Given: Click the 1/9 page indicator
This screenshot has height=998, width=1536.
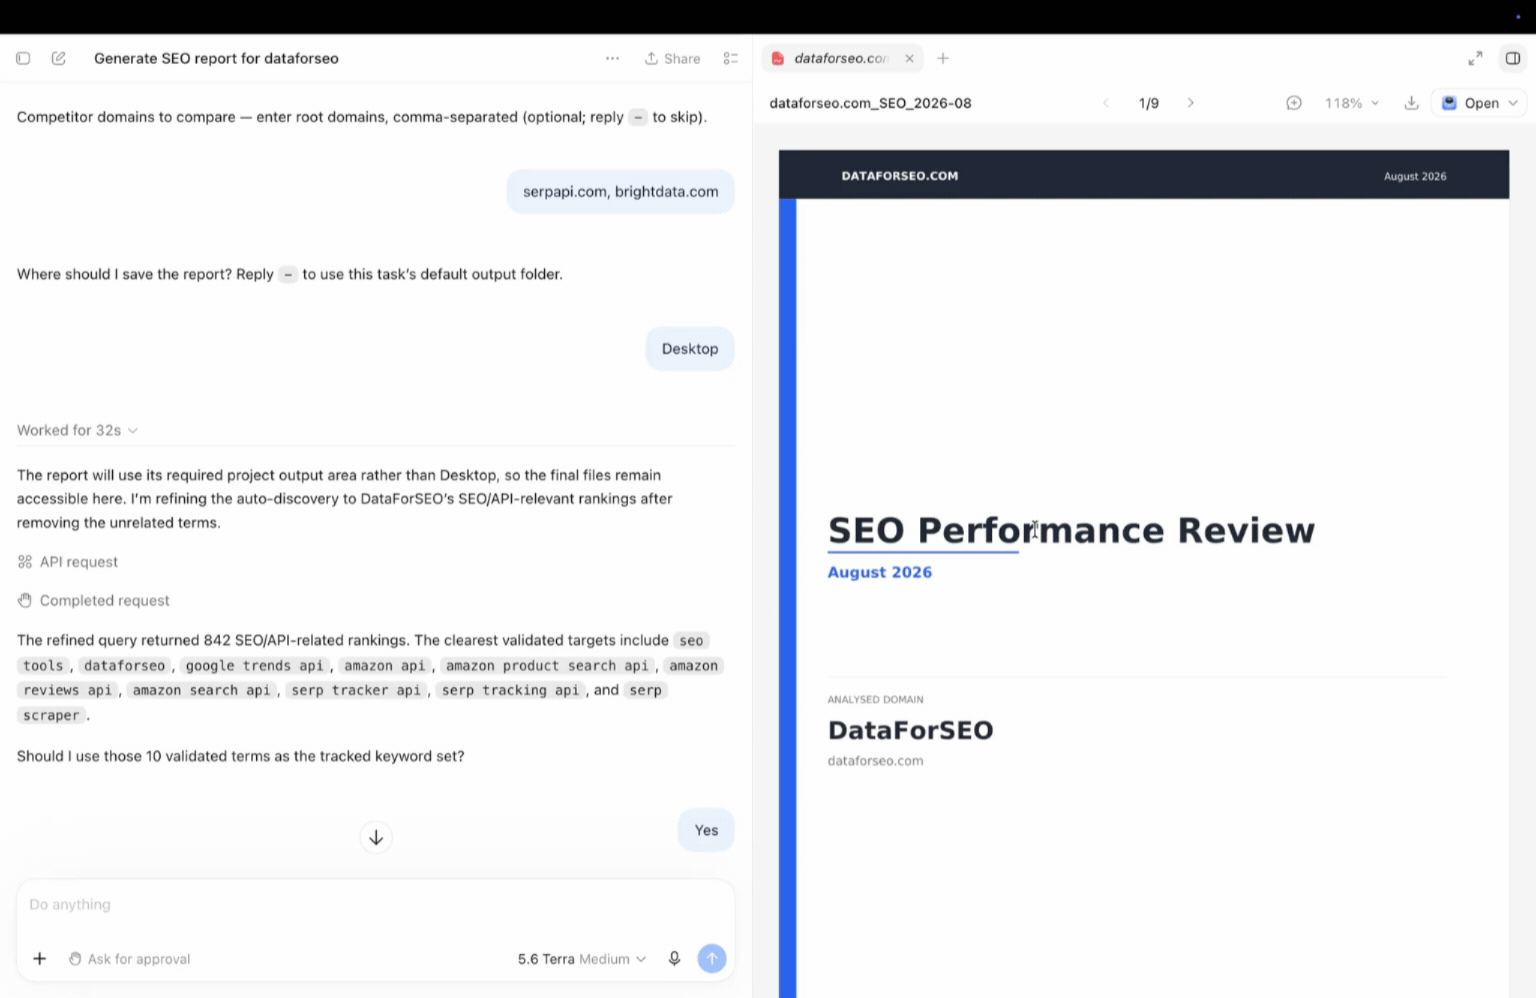Looking at the screenshot, I should click(1148, 103).
